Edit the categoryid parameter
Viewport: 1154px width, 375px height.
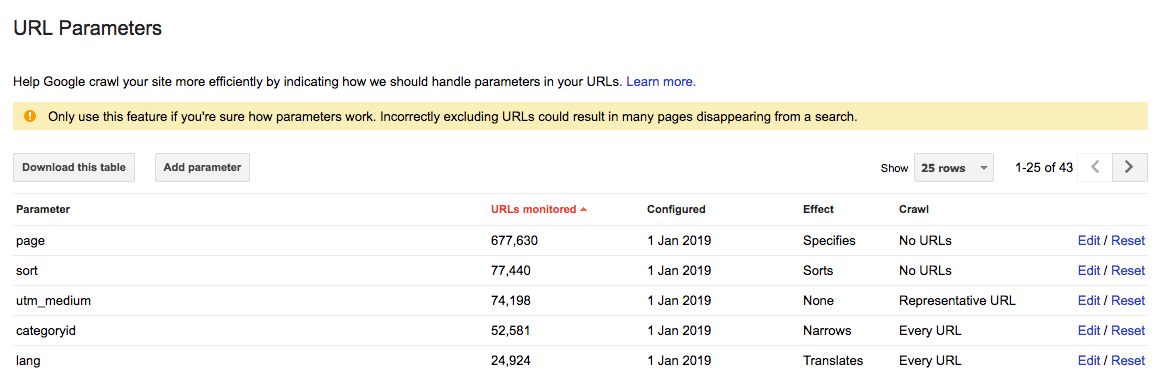(x=1088, y=331)
